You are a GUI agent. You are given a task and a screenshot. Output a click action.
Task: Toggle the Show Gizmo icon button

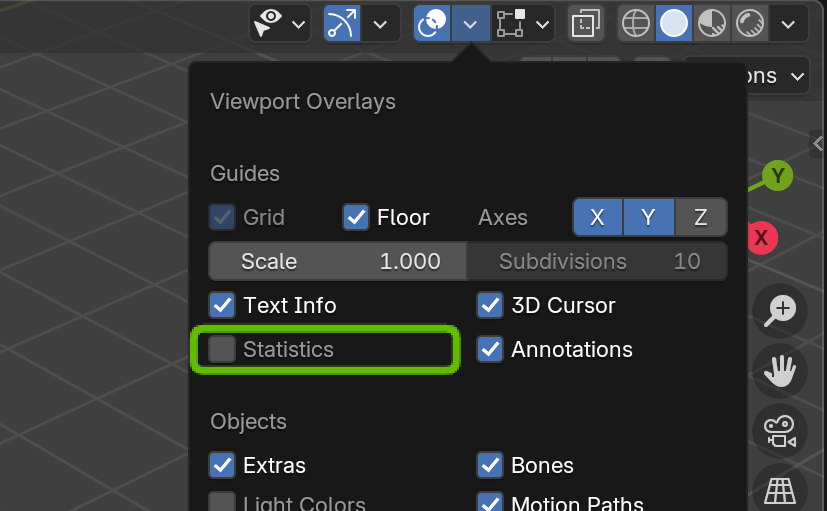(342, 23)
